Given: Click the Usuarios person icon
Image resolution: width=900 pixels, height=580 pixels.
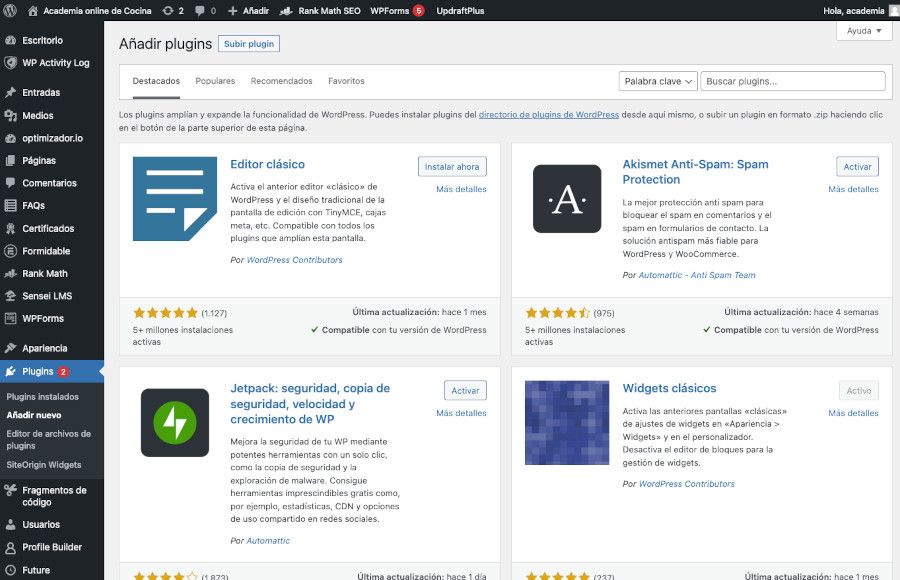Looking at the screenshot, I should pos(10,524).
